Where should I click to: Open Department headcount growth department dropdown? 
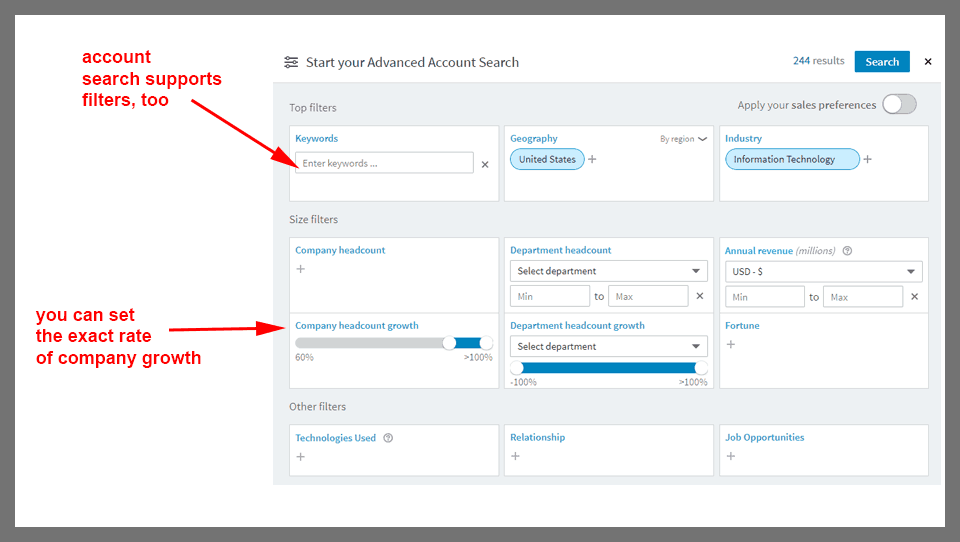coord(608,346)
